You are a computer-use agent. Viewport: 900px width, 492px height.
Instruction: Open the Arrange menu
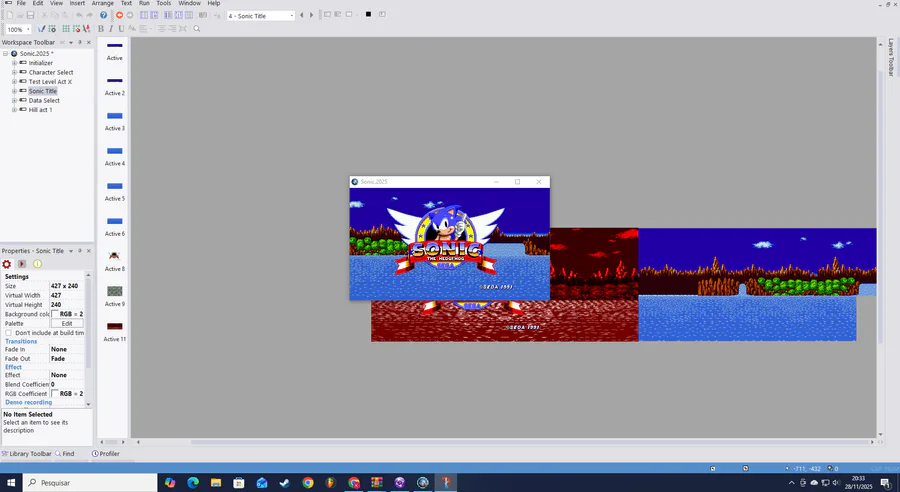(103, 3)
